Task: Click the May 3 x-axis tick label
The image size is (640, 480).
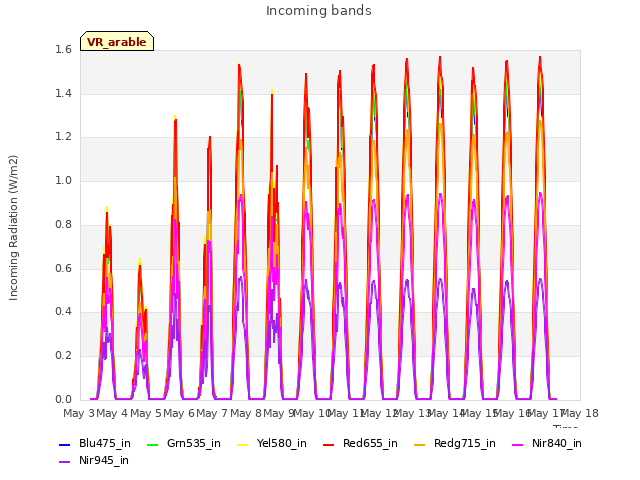Action: coord(79,413)
